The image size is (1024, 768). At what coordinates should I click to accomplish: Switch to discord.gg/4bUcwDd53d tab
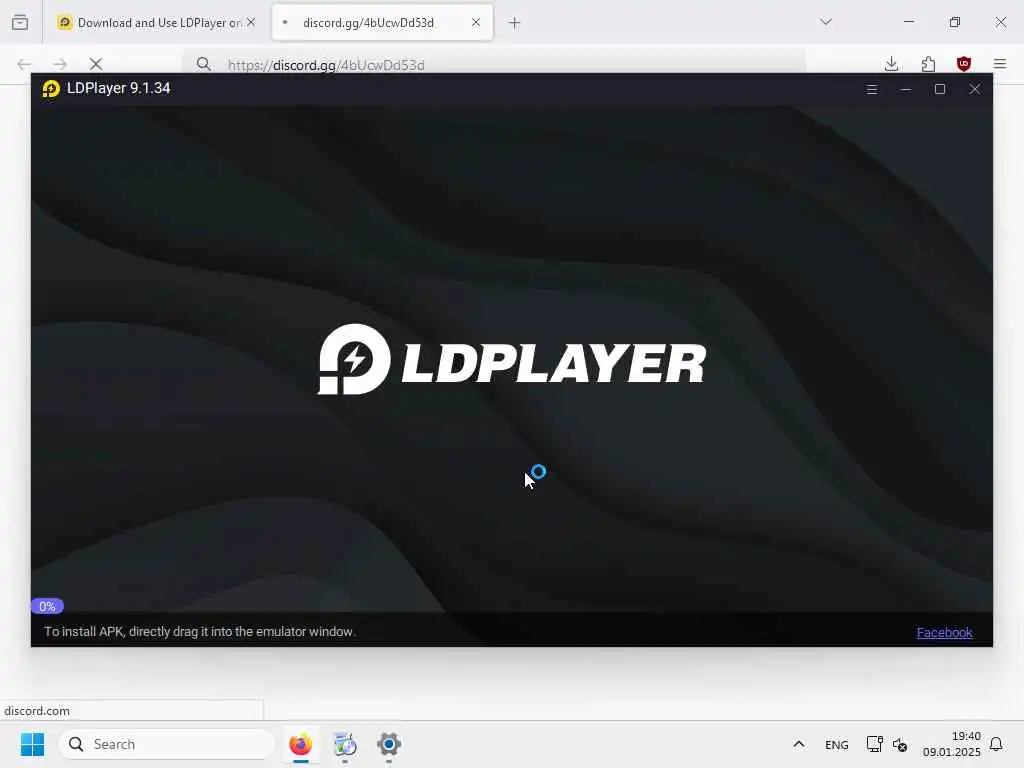click(x=383, y=22)
